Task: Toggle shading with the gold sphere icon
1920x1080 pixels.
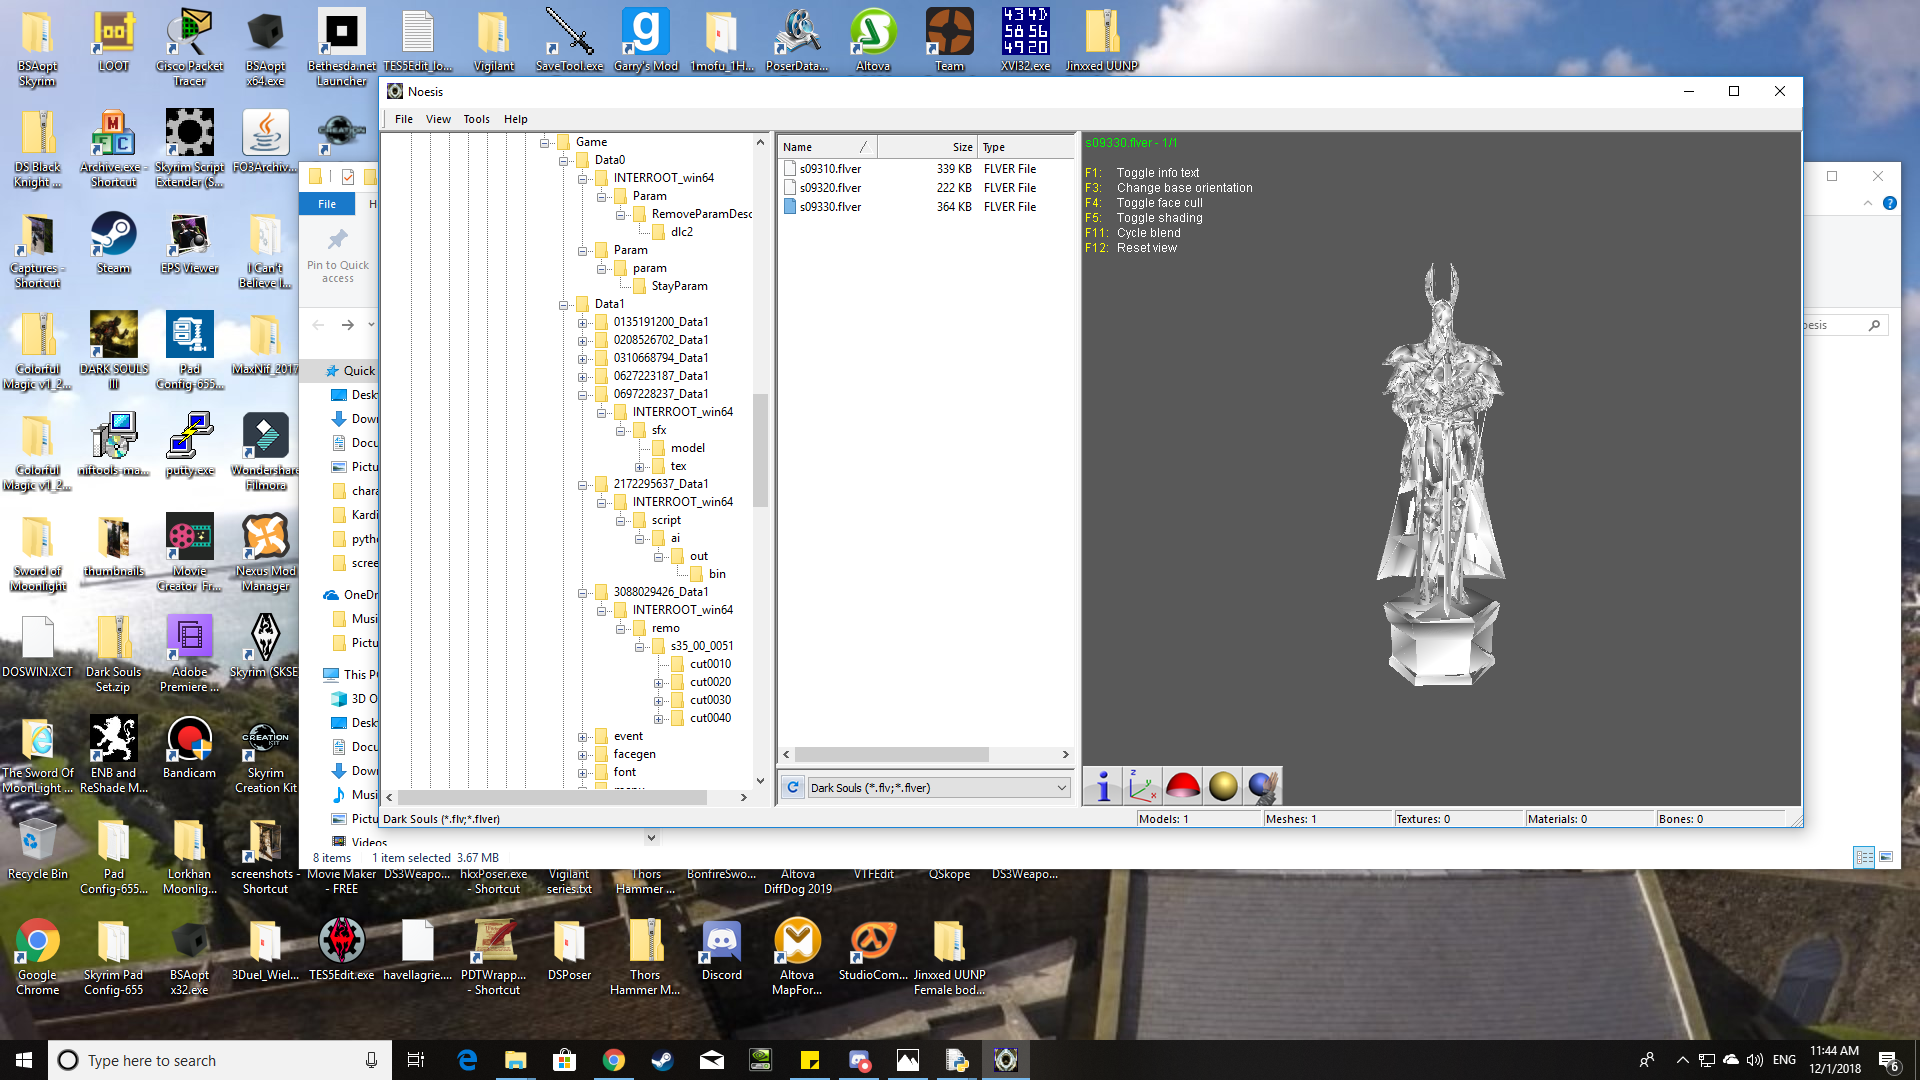Action: [x=1223, y=786]
